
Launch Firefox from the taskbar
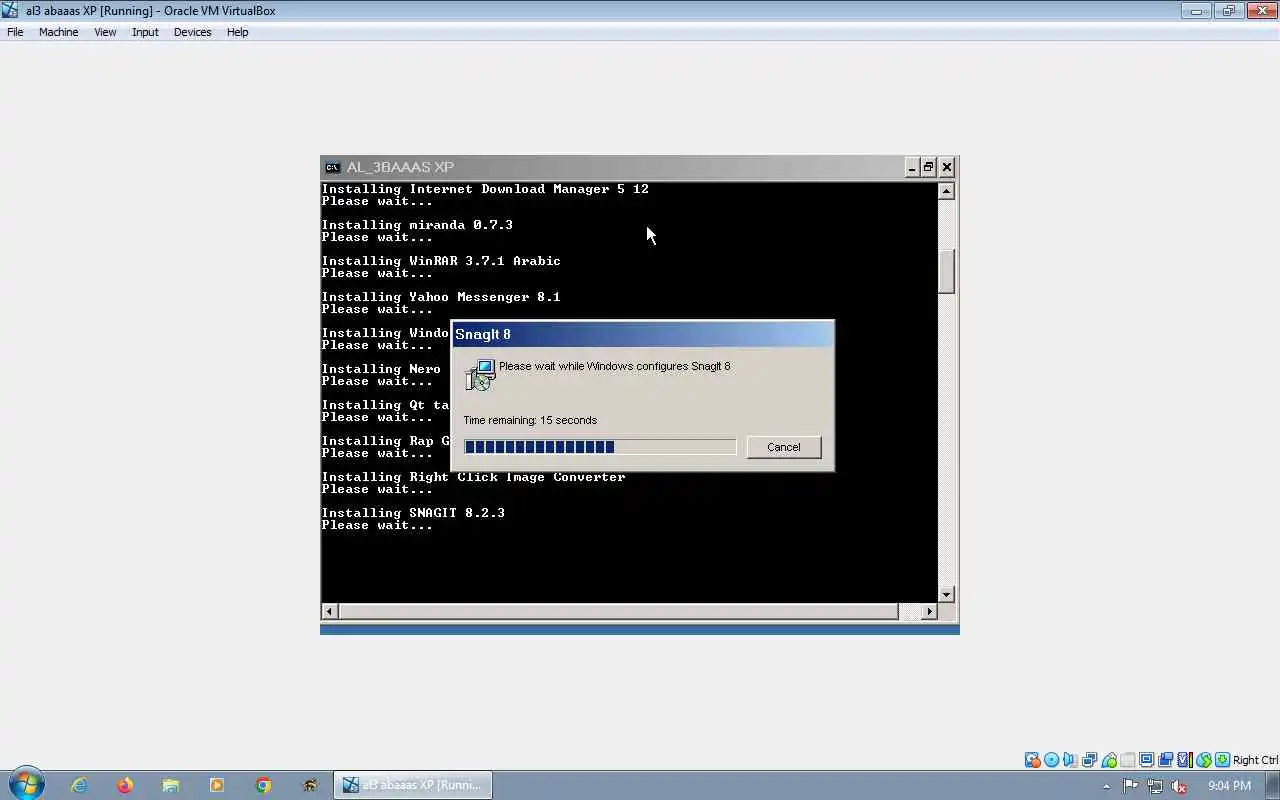click(x=125, y=785)
